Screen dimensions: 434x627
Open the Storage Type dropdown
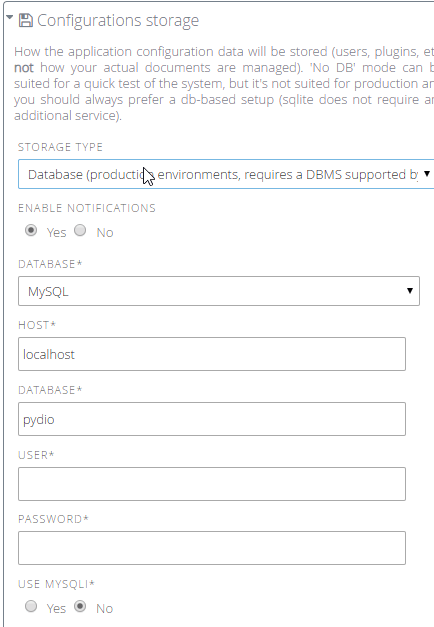(x=226, y=174)
